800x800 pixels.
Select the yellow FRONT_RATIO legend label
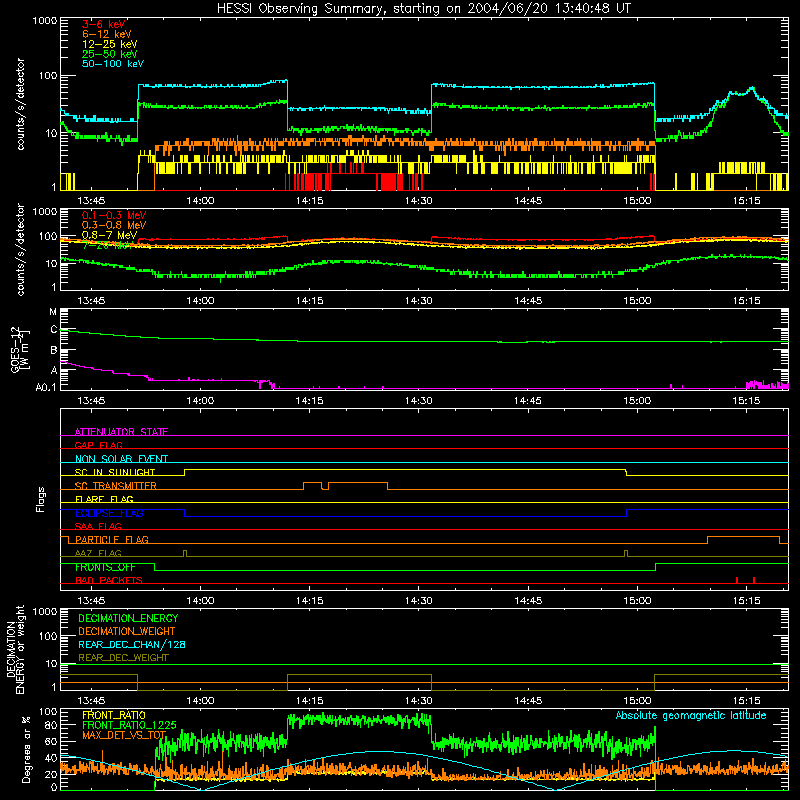(x=114, y=715)
